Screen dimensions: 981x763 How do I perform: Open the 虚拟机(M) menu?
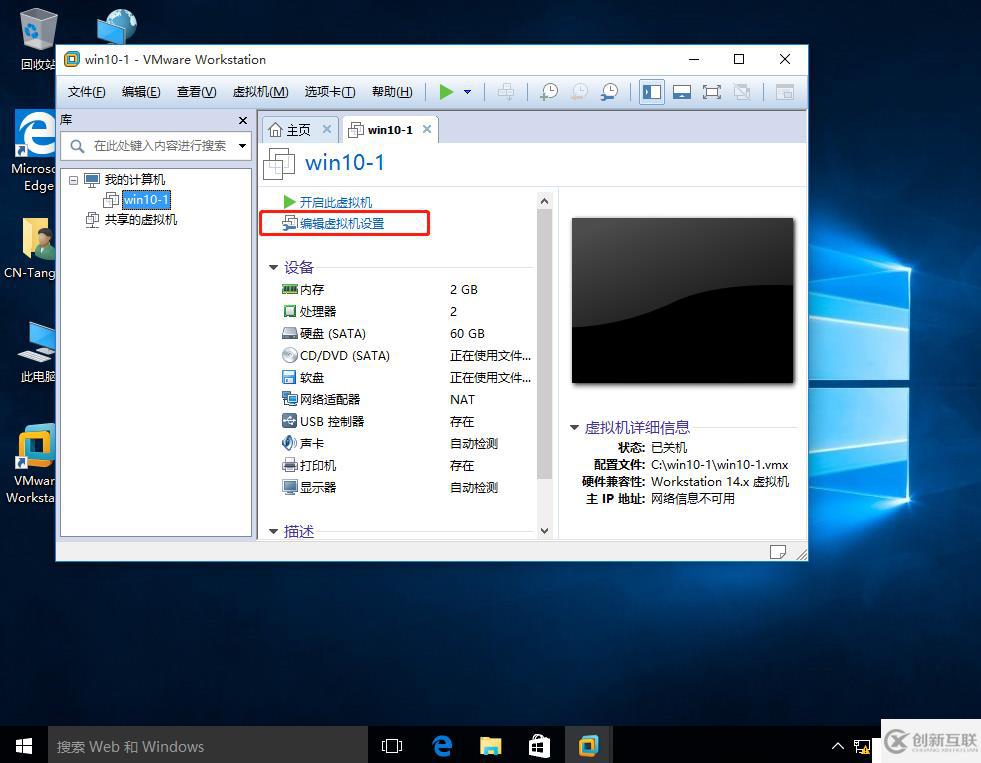click(x=260, y=92)
